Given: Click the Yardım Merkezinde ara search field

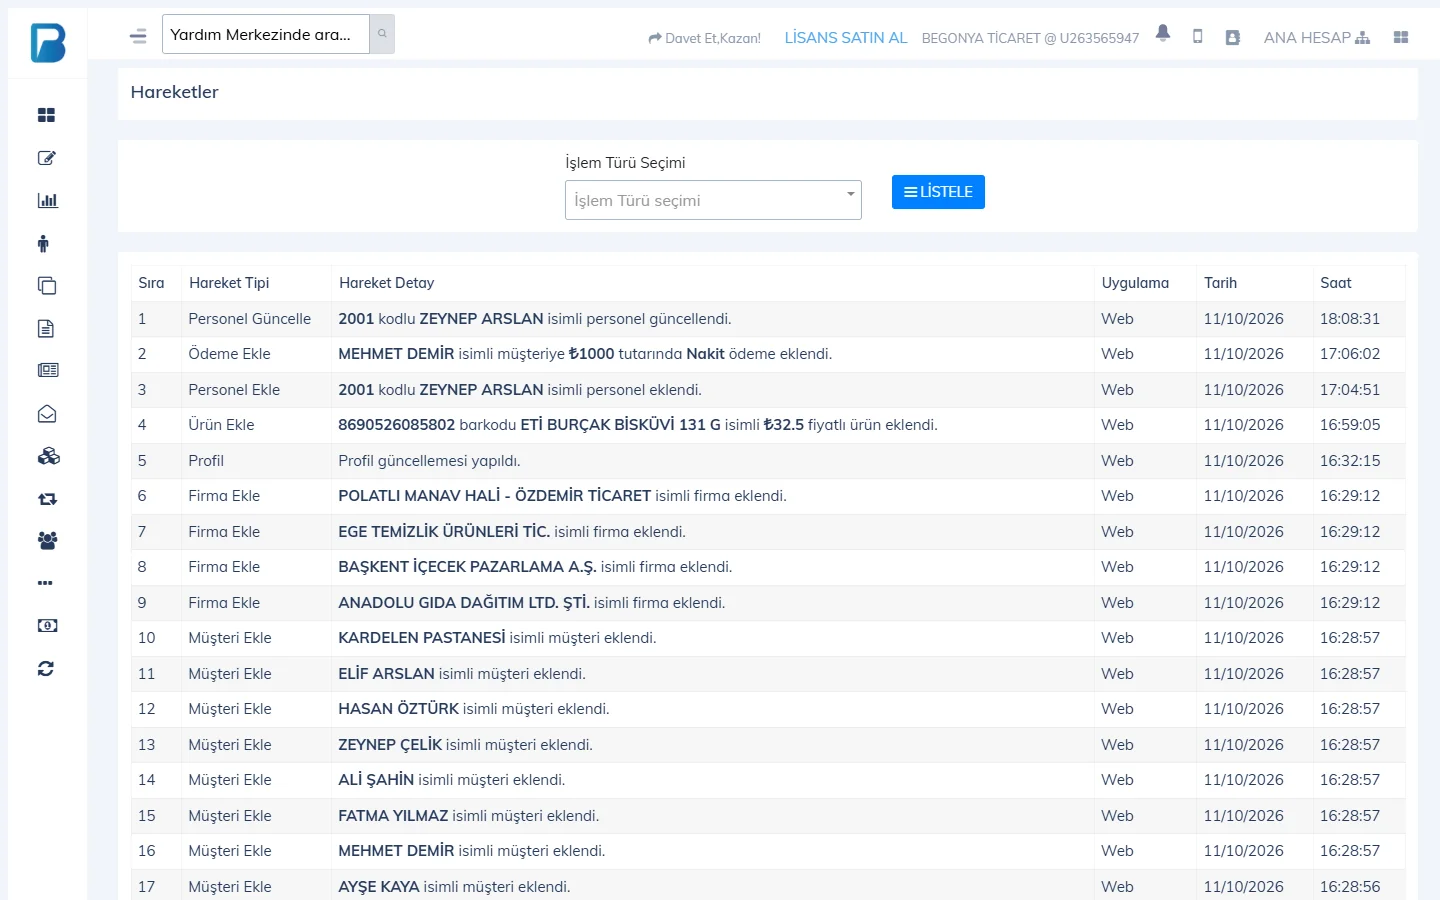Looking at the screenshot, I should pos(266,34).
